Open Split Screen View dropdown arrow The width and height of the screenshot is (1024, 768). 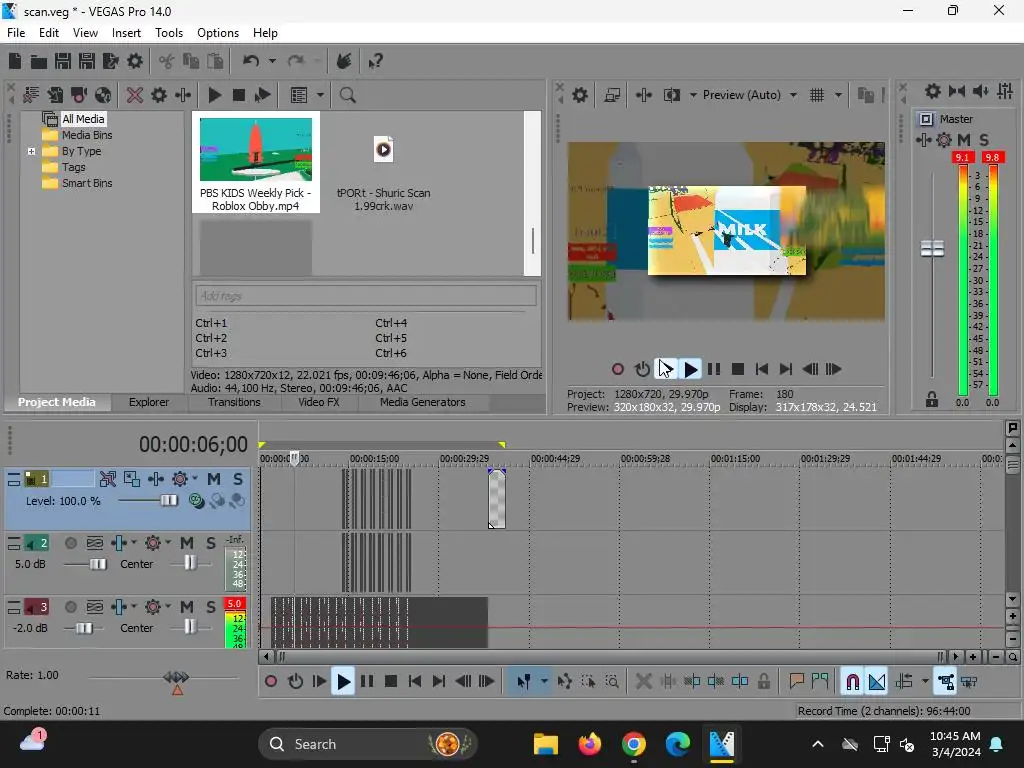pos(693,95)
